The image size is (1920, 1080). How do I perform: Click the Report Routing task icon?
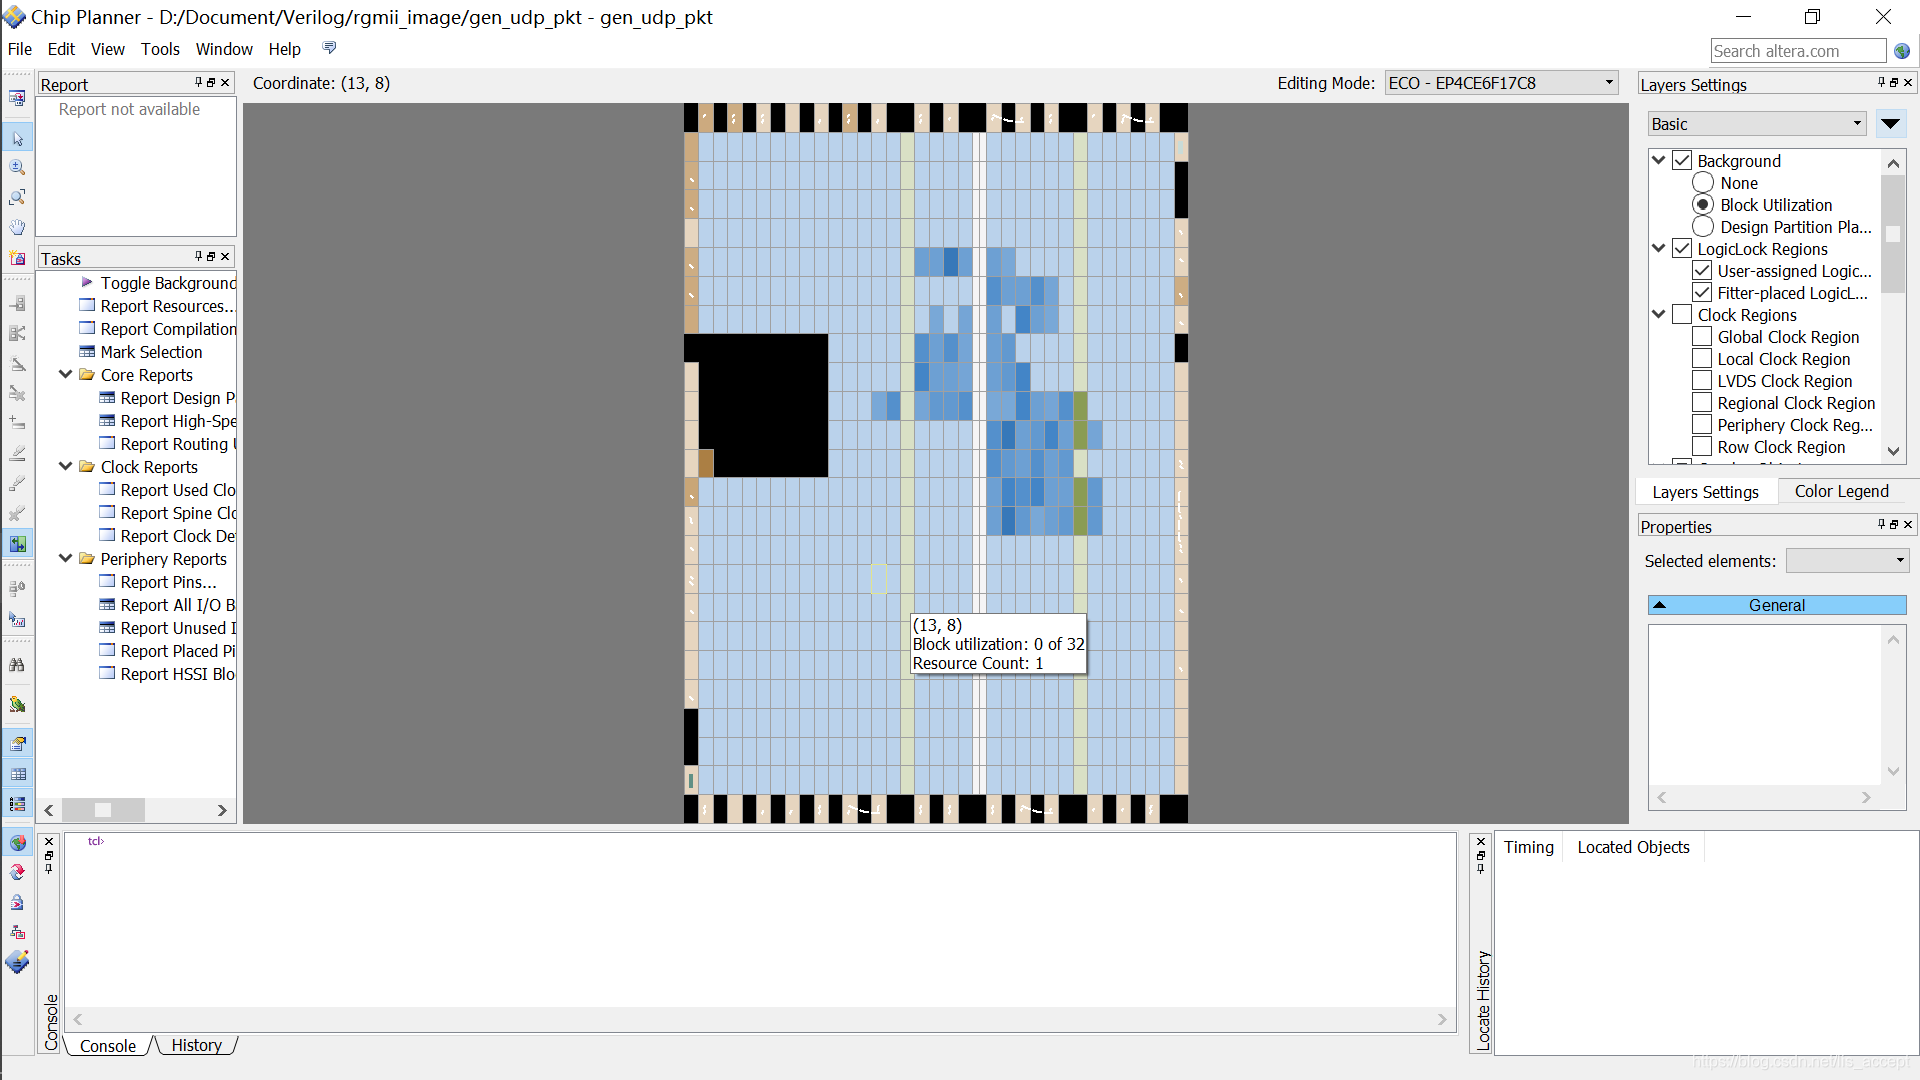coord(108,443)
